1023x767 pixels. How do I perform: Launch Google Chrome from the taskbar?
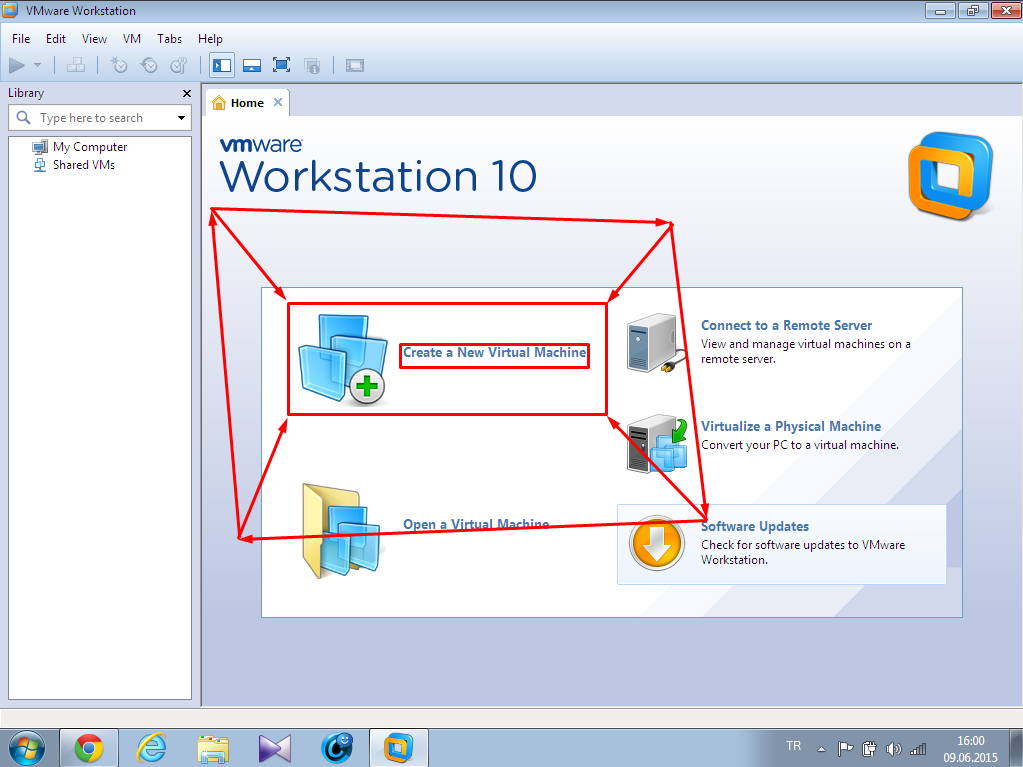[89, 748]
